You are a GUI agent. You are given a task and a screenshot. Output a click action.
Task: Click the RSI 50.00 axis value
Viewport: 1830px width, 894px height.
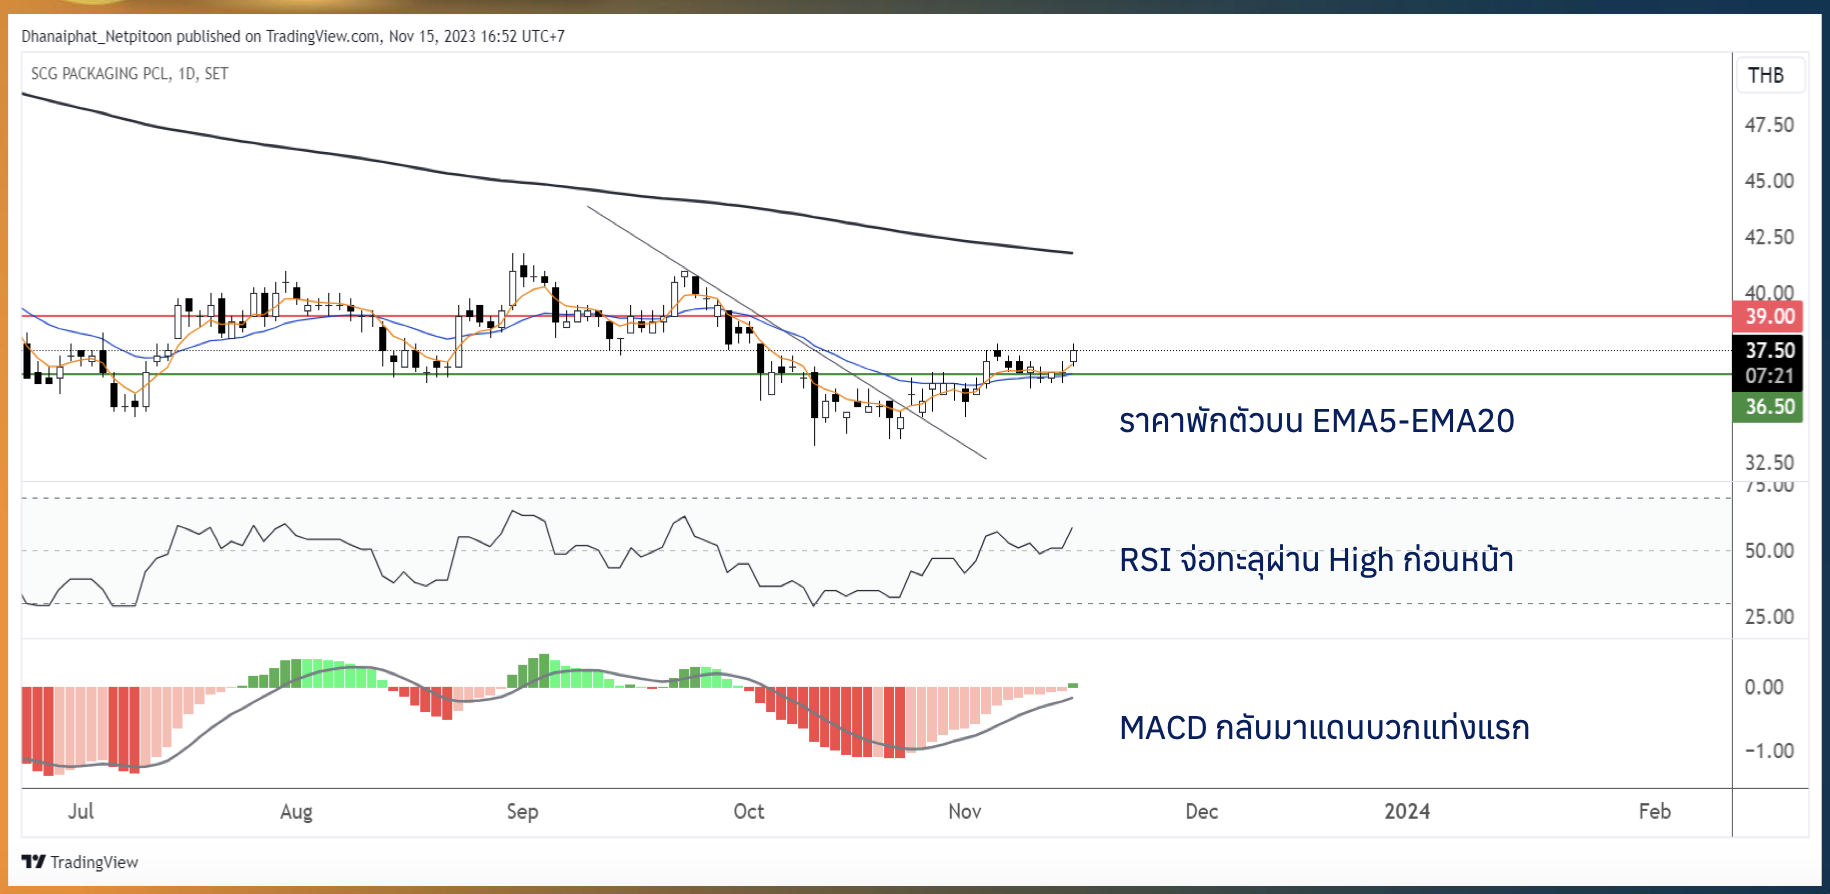pyautogui.click(x=1769, y=551)
